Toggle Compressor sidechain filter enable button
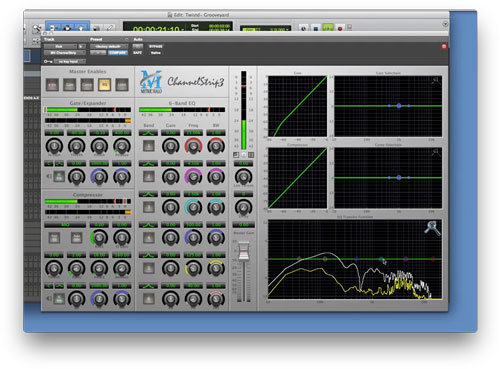Viewport: 500px width, 369px height. click(59, 298)
